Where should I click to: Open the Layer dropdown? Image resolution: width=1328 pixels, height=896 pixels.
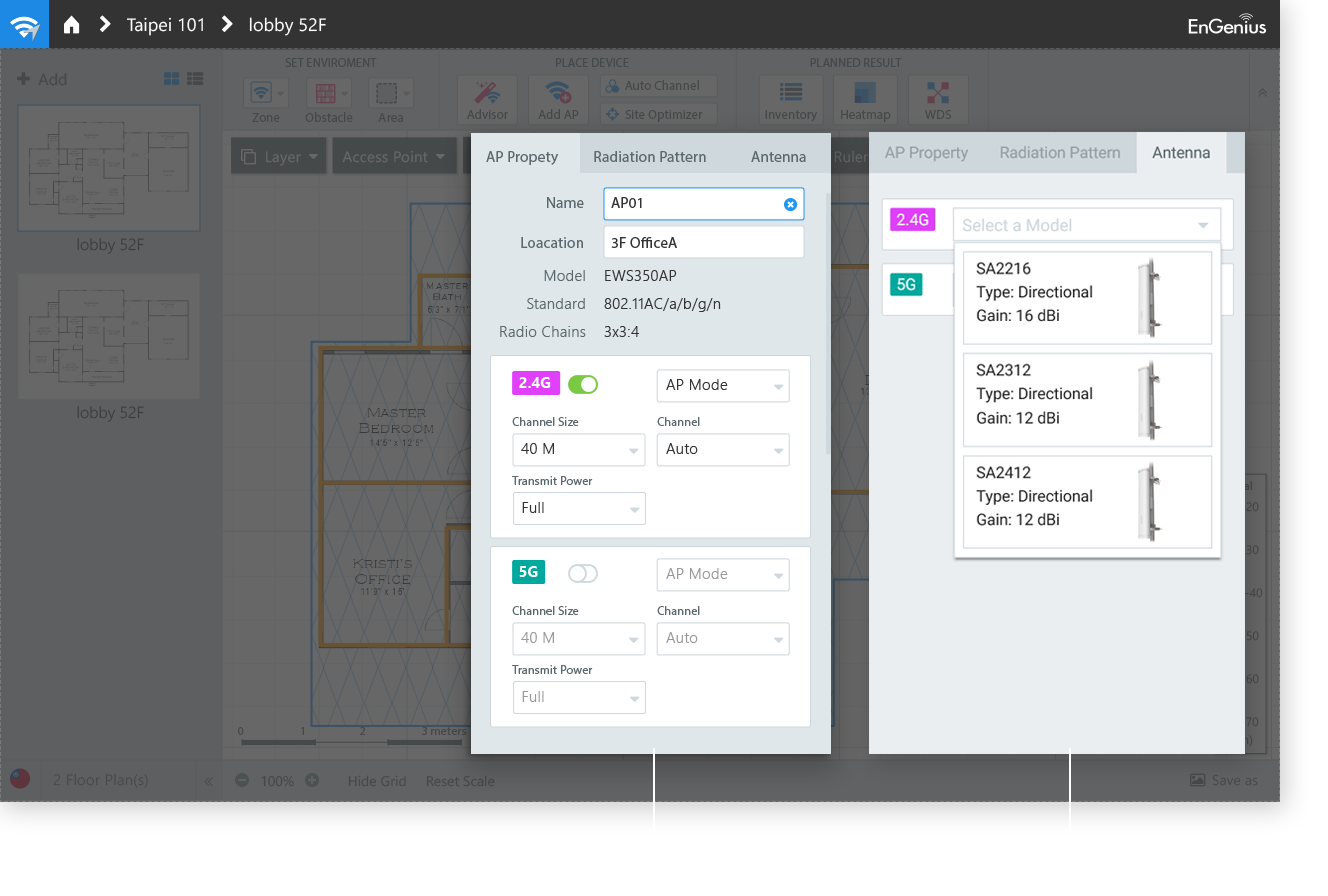tap(280, 157)
